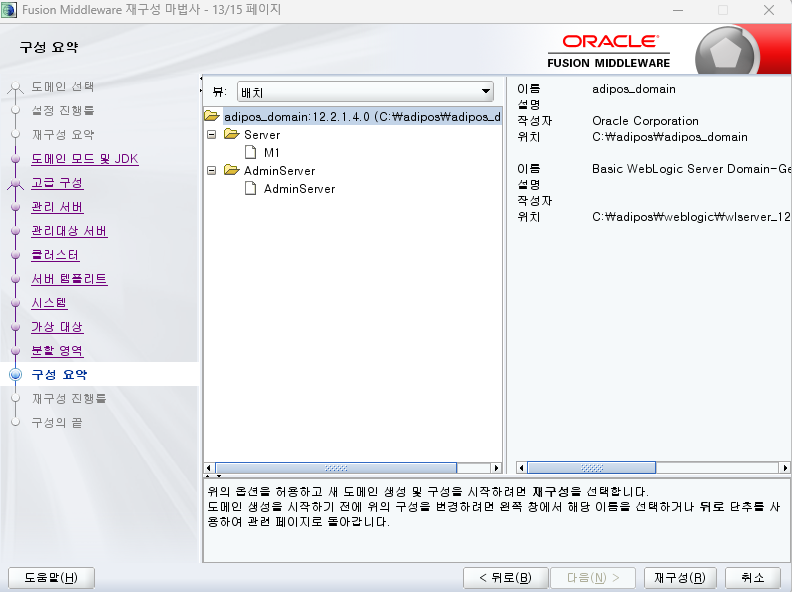Click details panel scroll left arrow
The image size is (792, 592).
tap(522, 468)
